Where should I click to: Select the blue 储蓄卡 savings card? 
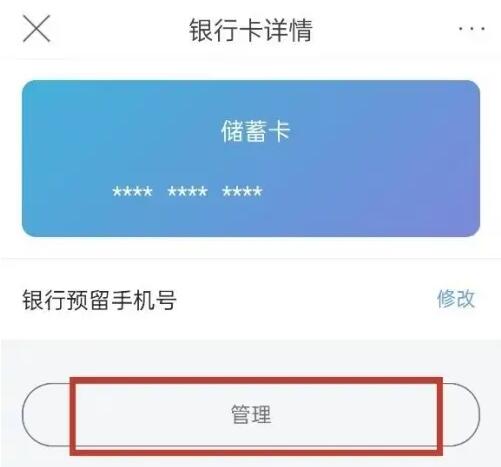tap(251, 159)
